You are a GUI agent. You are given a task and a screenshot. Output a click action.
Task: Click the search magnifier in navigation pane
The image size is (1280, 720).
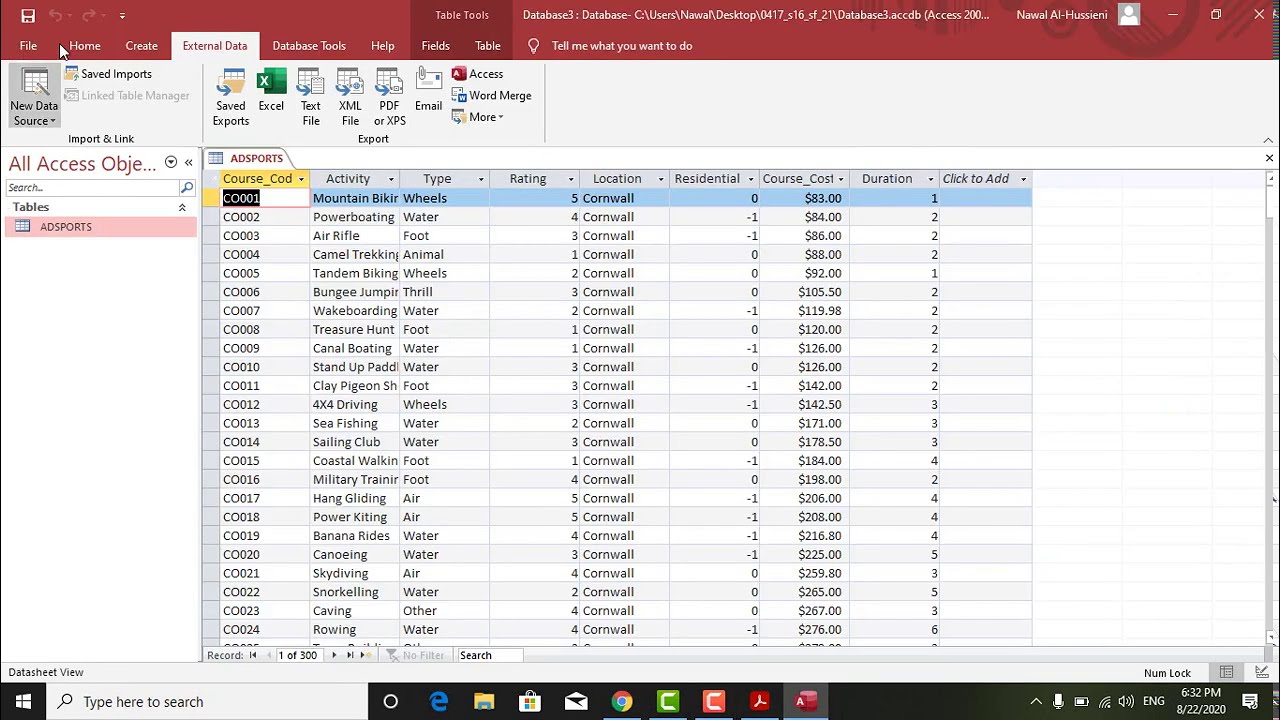click(x=187, y=188)
